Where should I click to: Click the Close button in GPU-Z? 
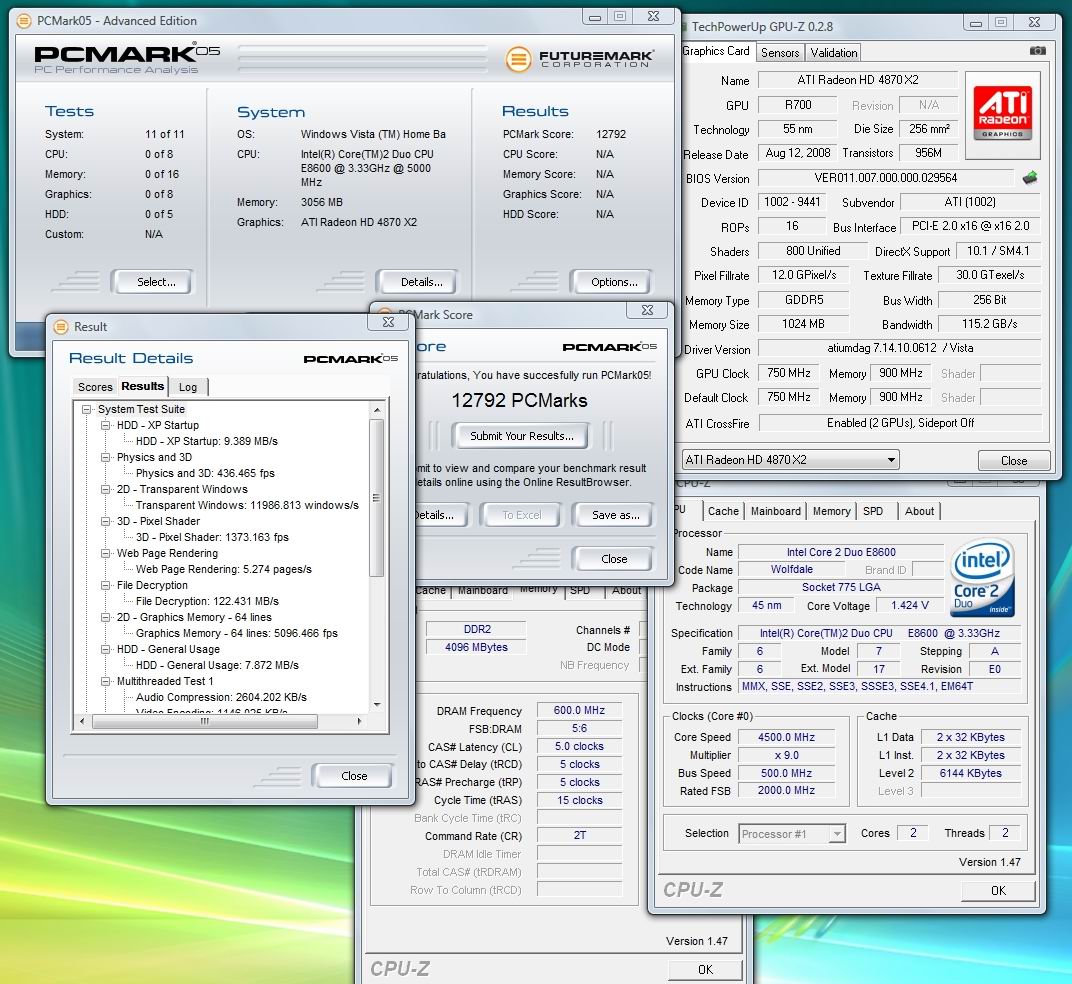pos(1014,460)
